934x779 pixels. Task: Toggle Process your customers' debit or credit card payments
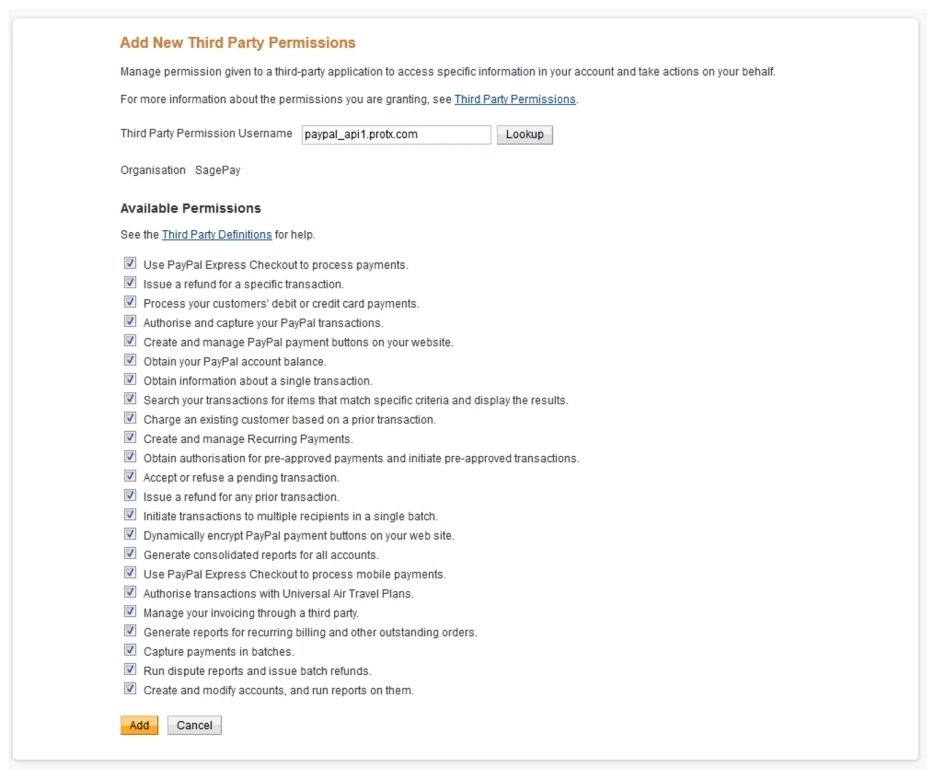pyautogui.click(x=130, y=303)
